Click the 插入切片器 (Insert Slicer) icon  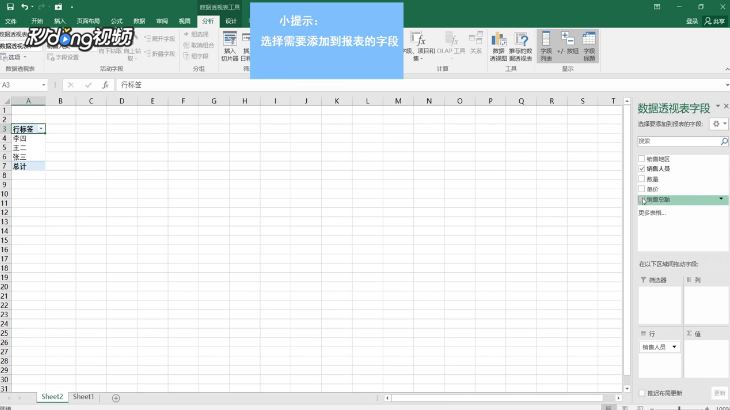click(x=230, y=46)
